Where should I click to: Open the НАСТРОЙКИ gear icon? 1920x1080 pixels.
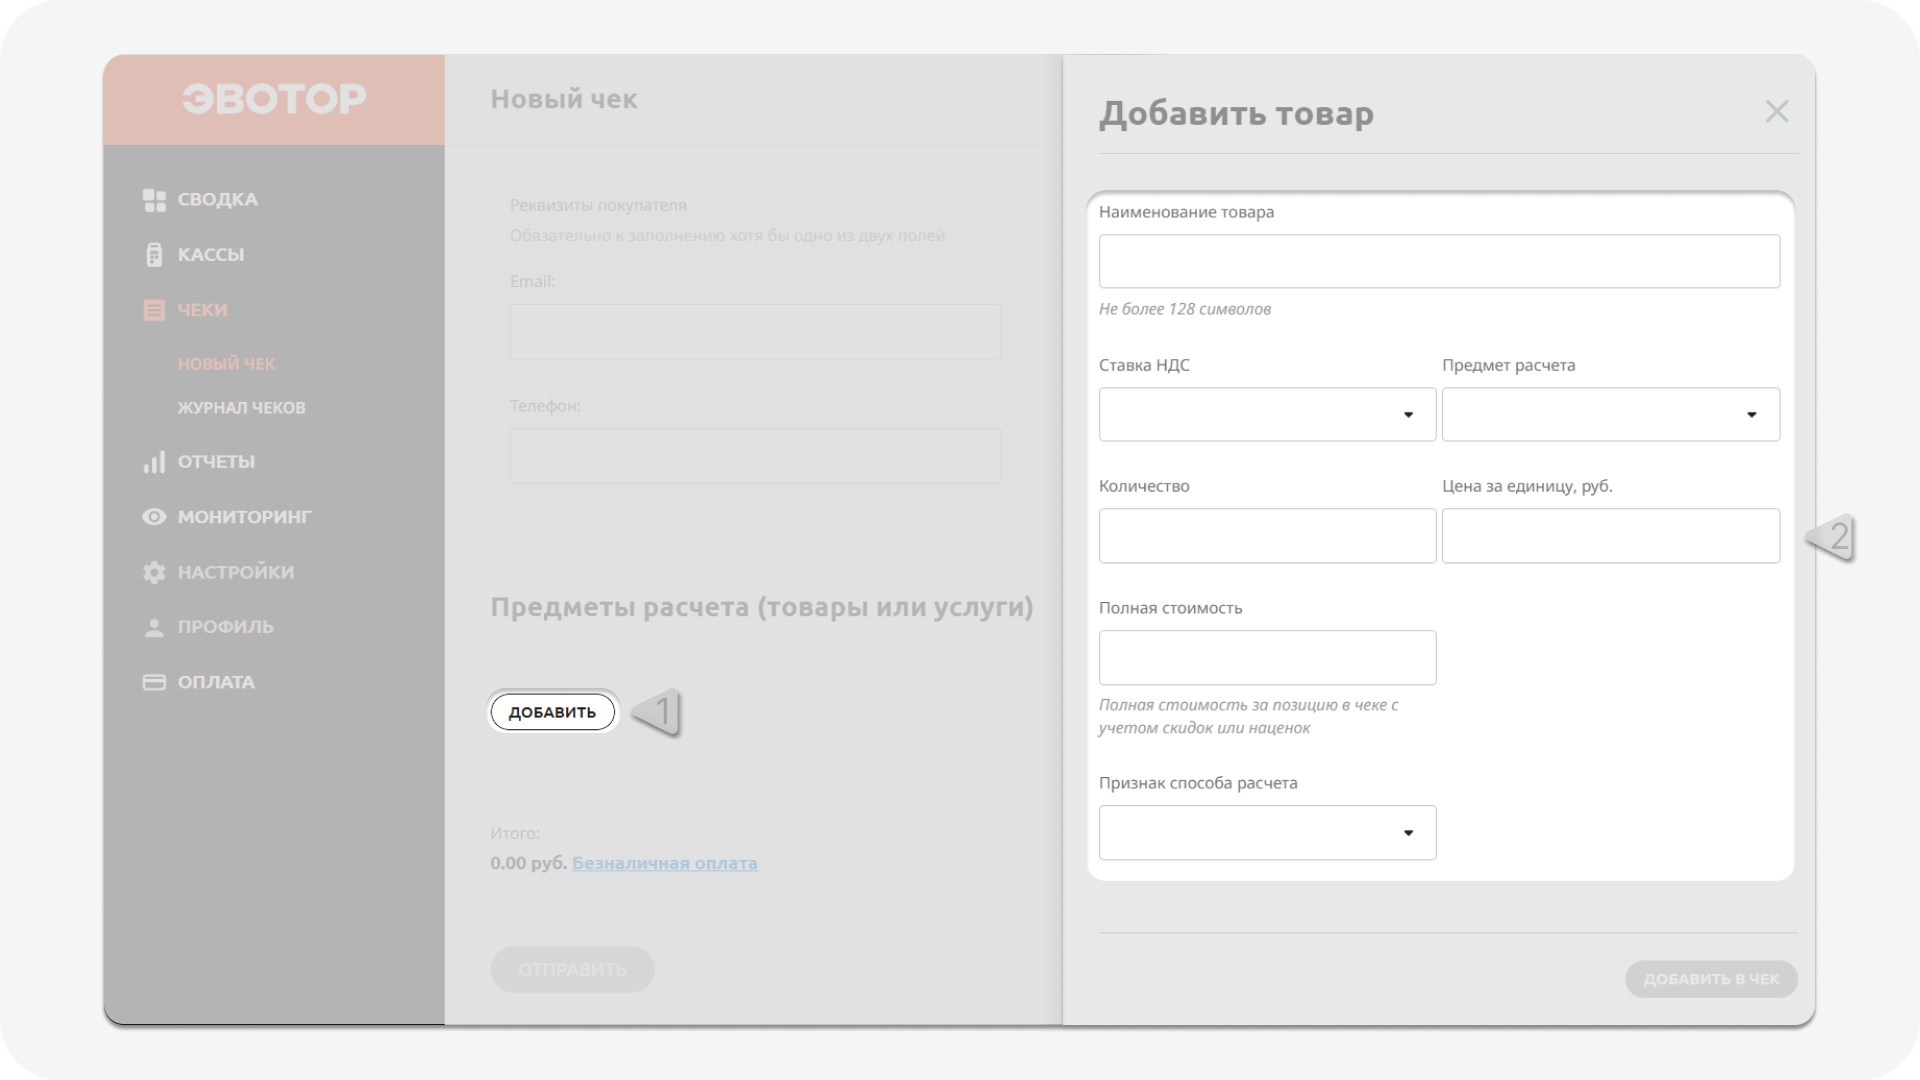click(155, 572)
